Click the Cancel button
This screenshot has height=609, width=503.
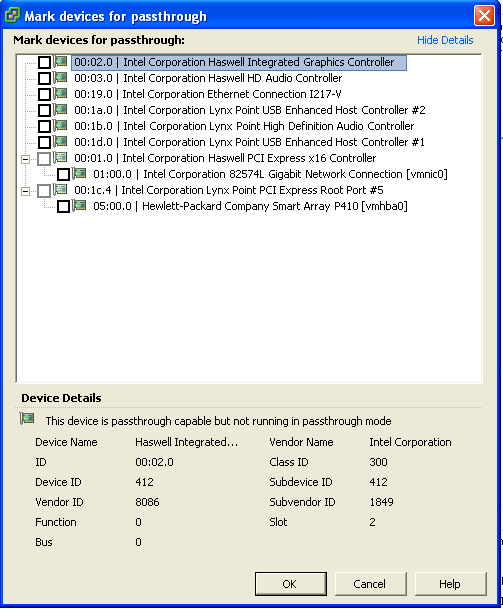point(371,584)
